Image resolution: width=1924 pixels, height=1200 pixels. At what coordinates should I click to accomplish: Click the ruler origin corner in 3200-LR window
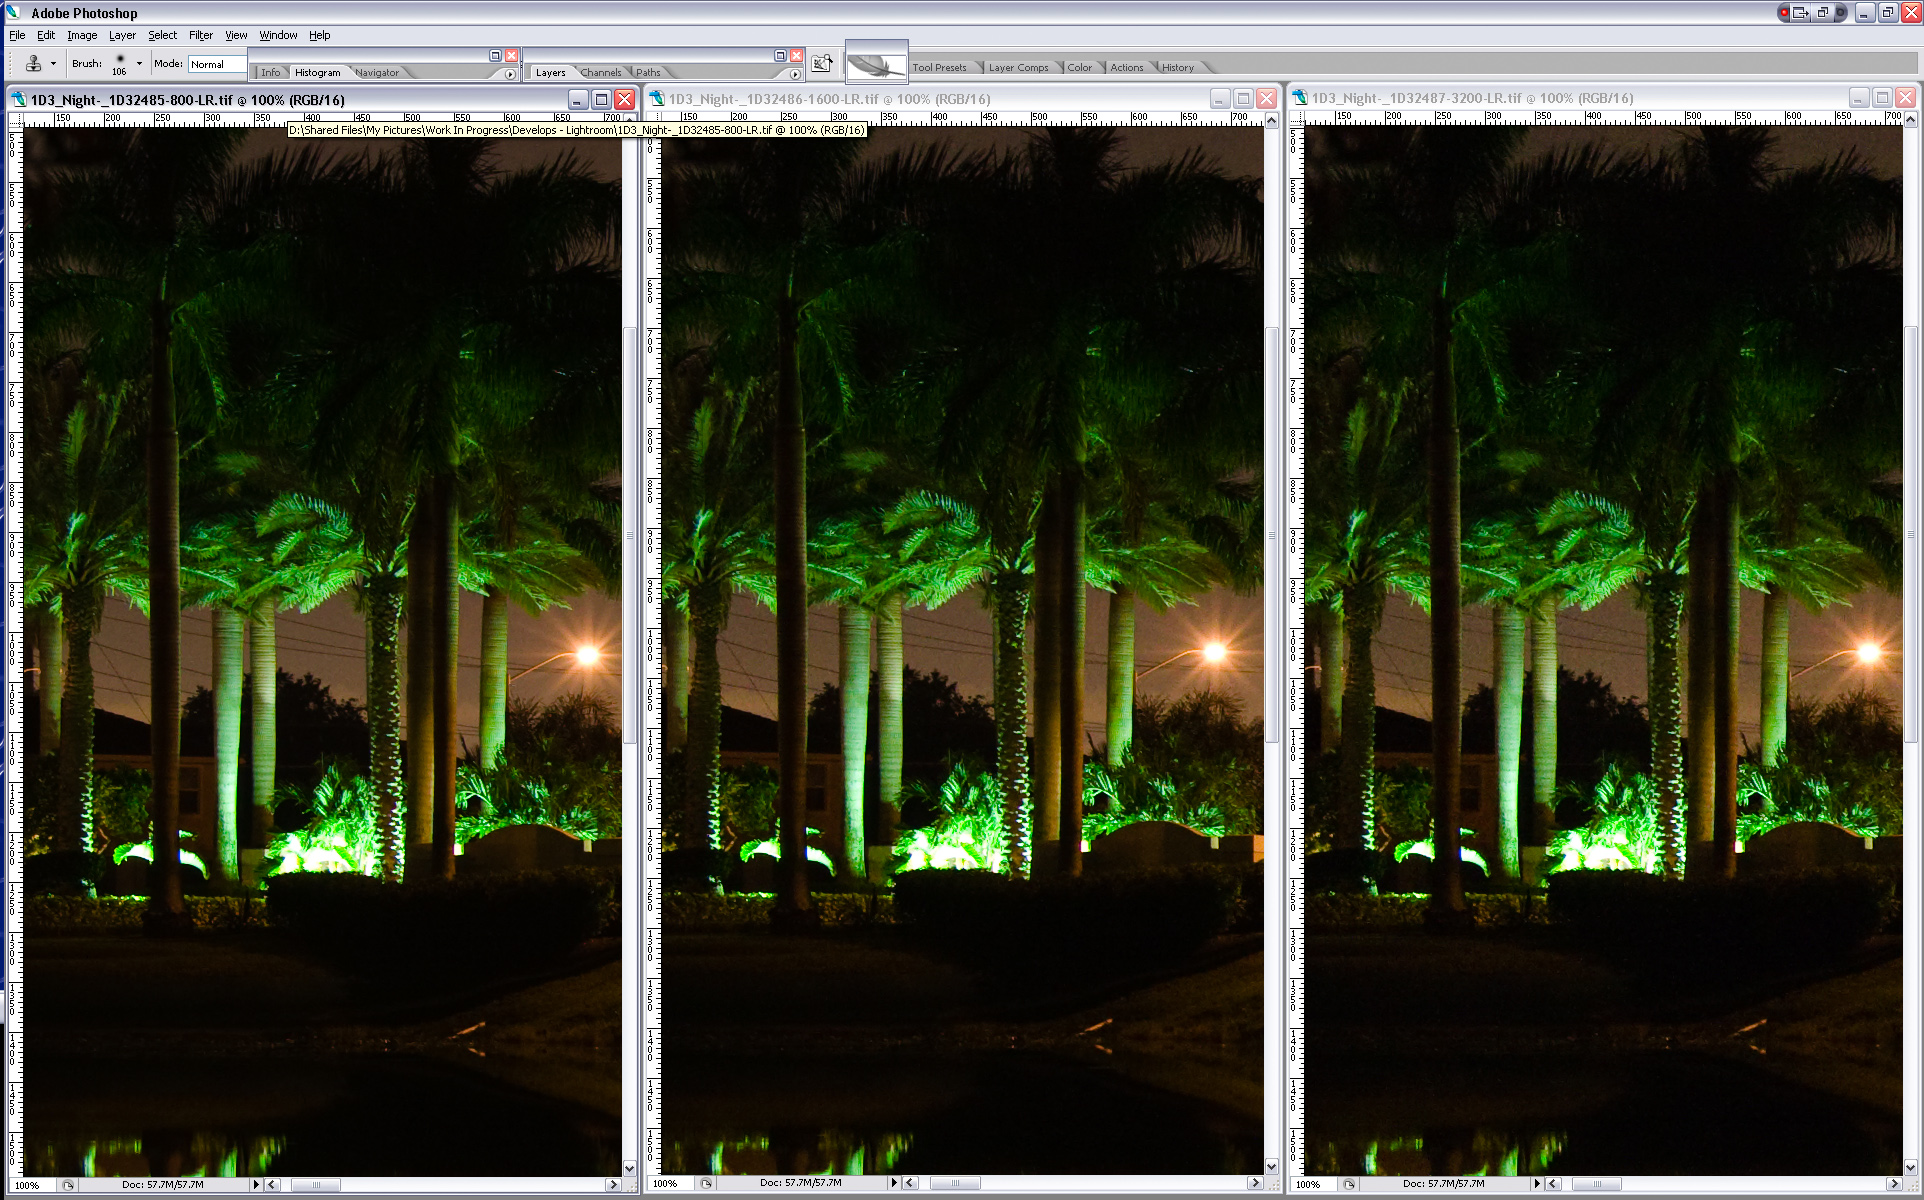pyautogui.click(x=1296, y=117)
